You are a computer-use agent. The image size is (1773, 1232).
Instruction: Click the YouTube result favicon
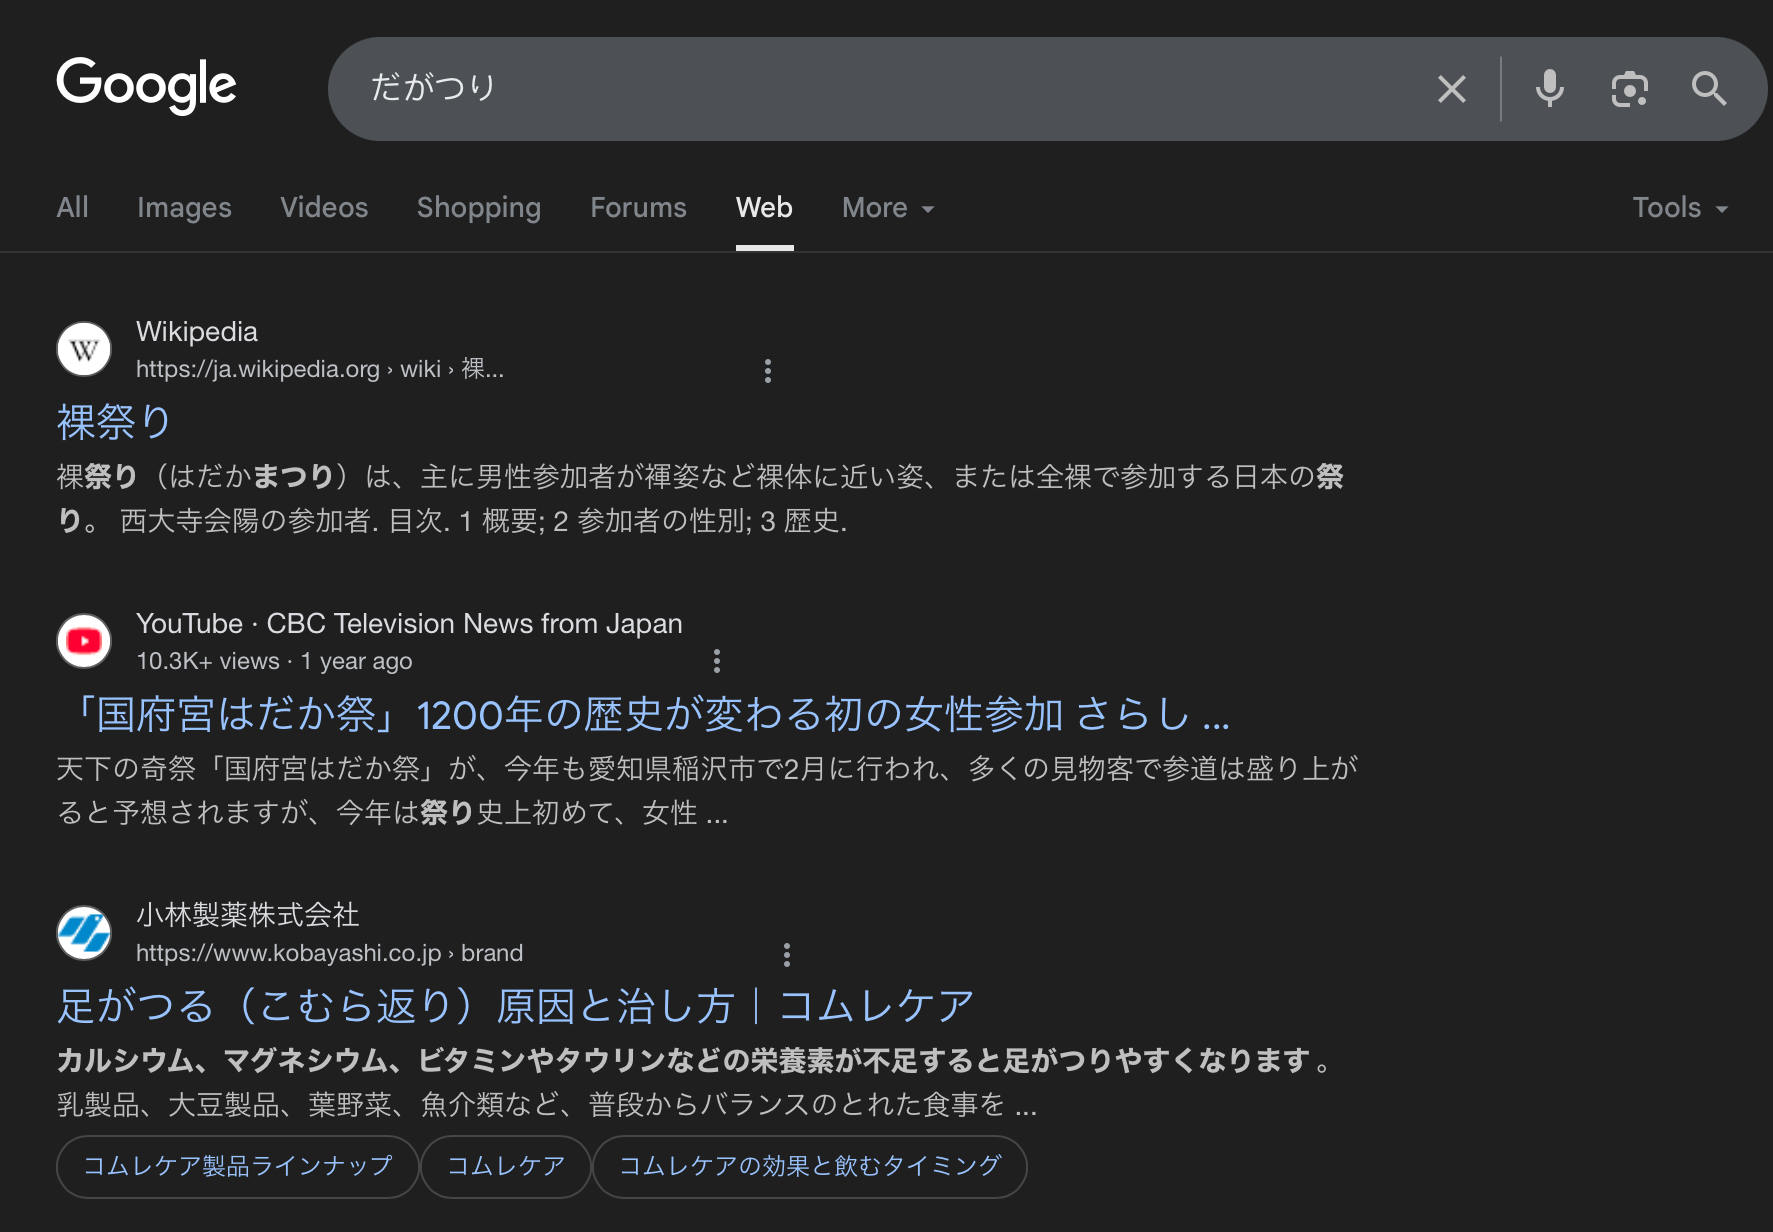(84, 641)
